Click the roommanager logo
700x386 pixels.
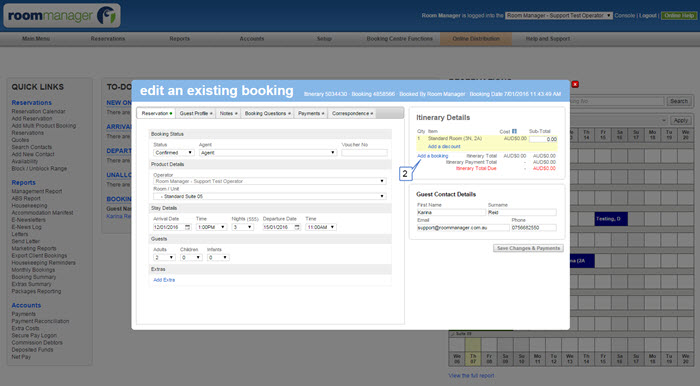click(62, 16)
